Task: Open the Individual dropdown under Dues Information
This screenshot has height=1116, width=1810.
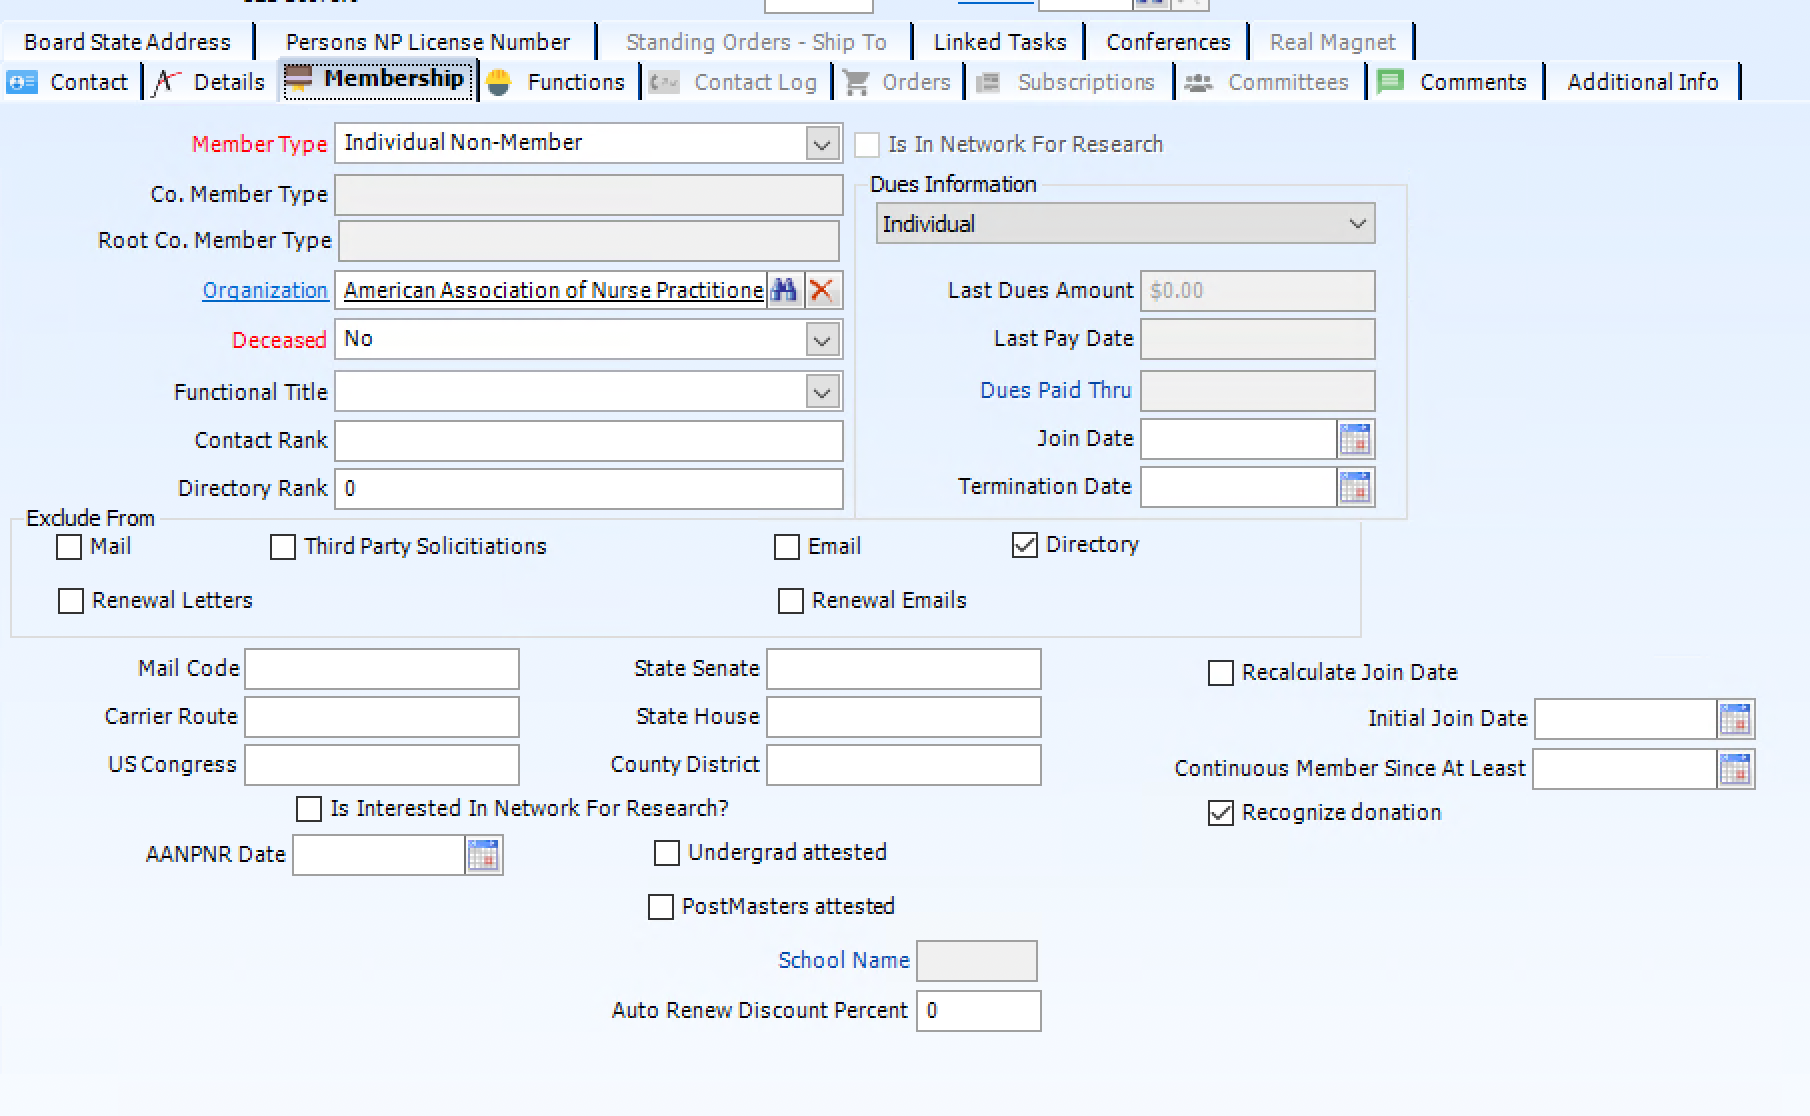Action: point(1357,223)
